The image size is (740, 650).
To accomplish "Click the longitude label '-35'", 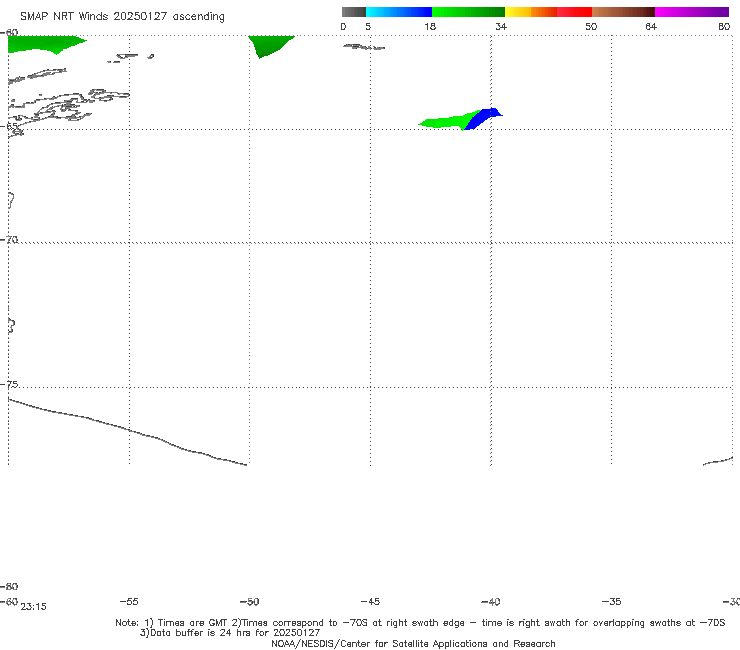I will point(611,601).
